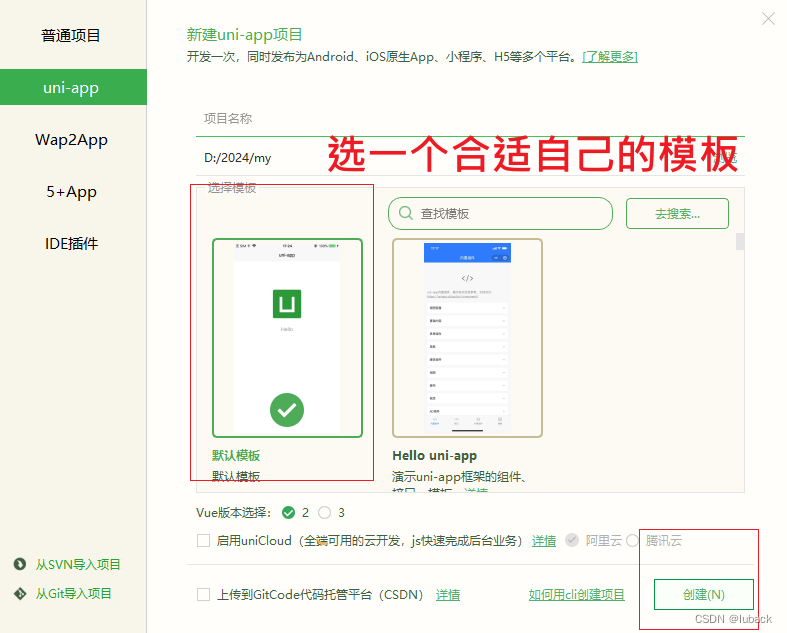The width and height of the screenshot is (787, 633).
Task: Click the Hello uni-app title text
Action: tap(435, 455)
